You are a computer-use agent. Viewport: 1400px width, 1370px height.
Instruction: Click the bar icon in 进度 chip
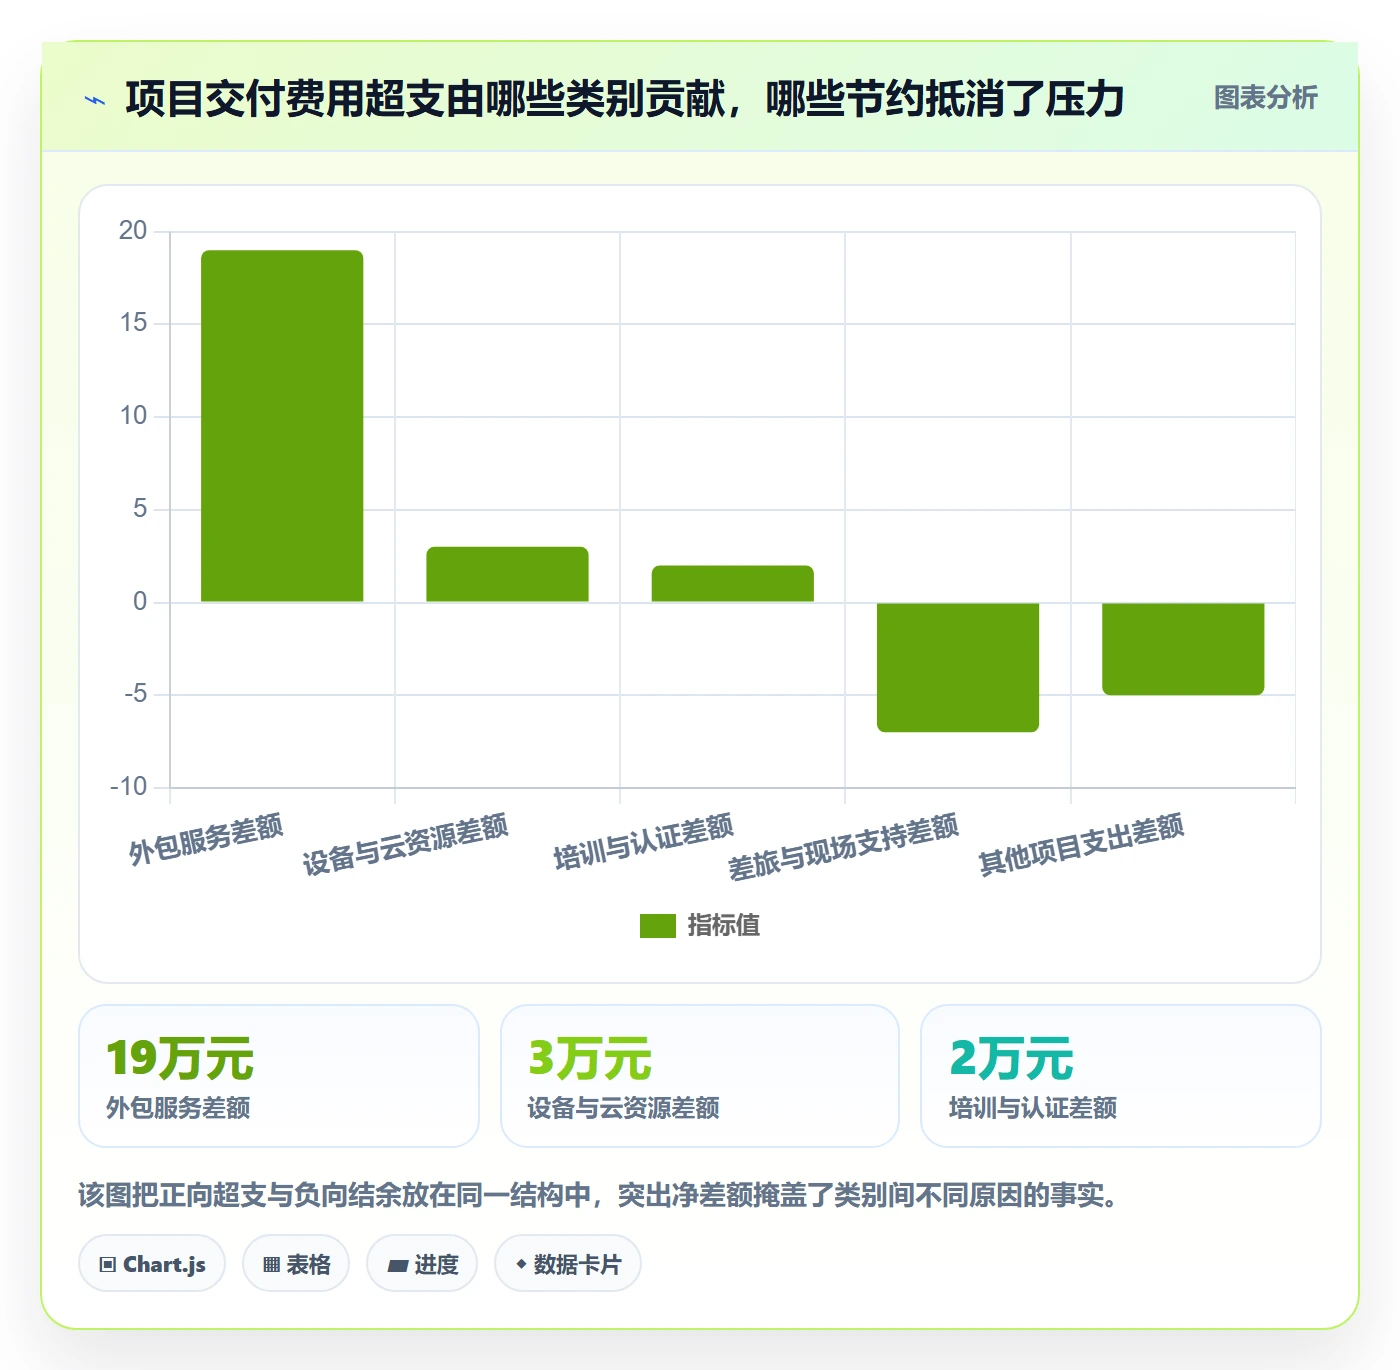397,1266
